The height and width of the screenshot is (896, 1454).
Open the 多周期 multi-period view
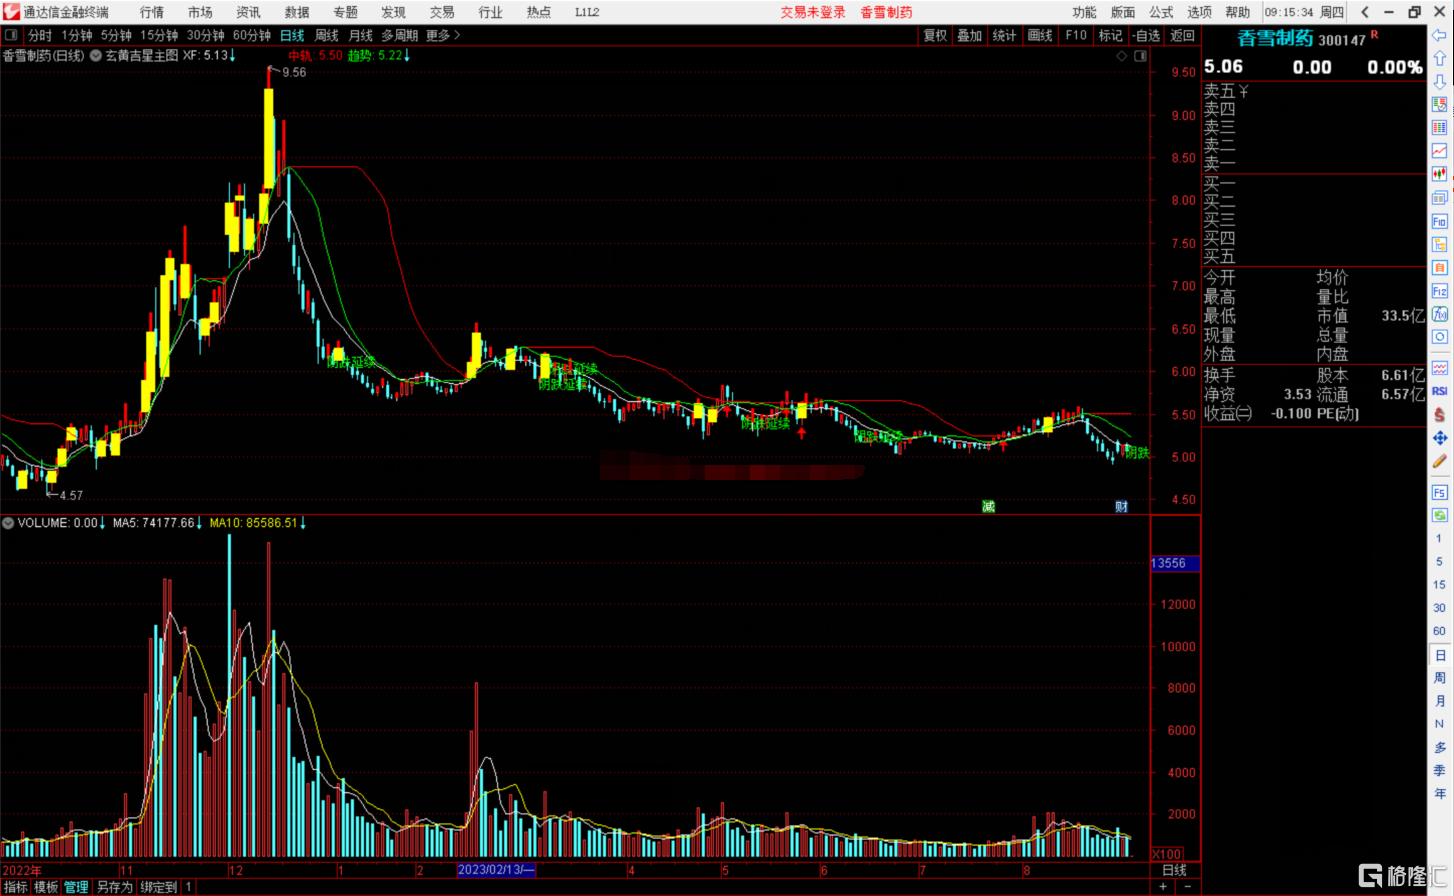(400, 35)
